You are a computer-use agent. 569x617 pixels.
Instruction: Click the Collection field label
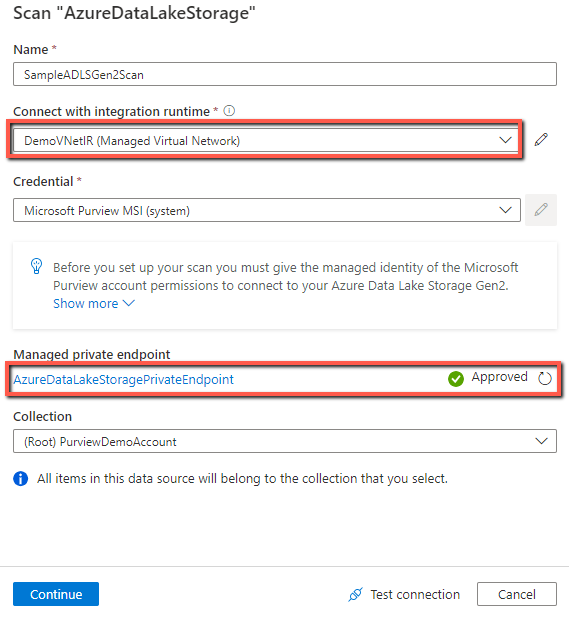(42, 416)
